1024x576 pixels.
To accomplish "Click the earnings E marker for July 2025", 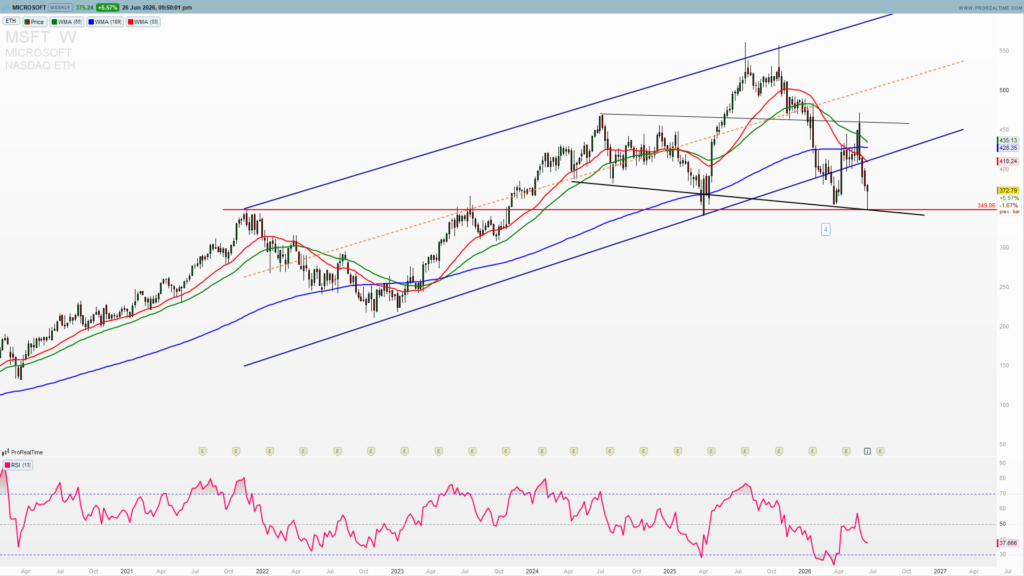I will [745, 451].
